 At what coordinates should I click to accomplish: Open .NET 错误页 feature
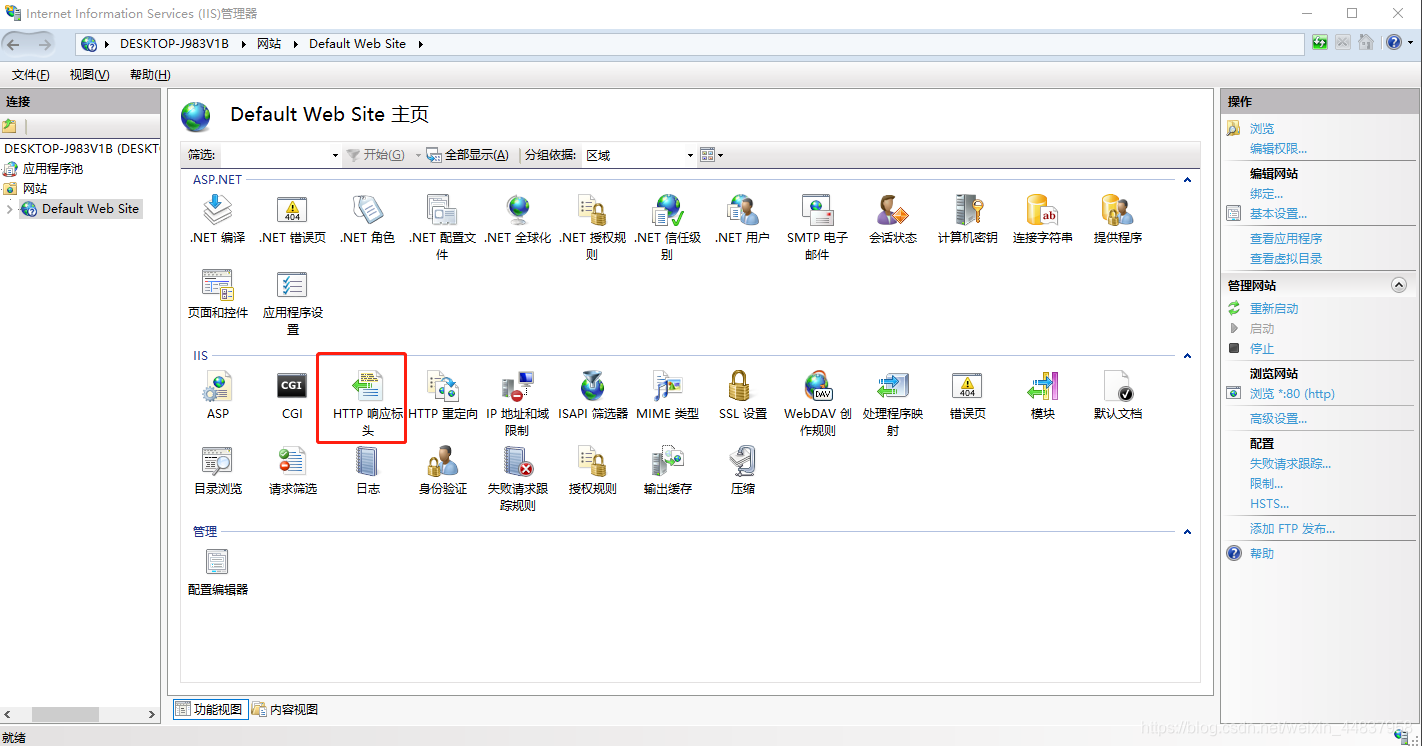[x=292, y=220]
